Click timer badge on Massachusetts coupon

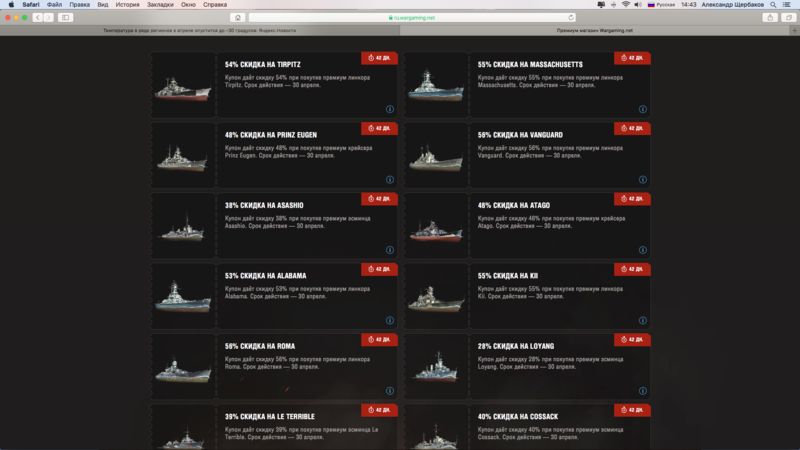pyautogui.click(x=632, y=58)
